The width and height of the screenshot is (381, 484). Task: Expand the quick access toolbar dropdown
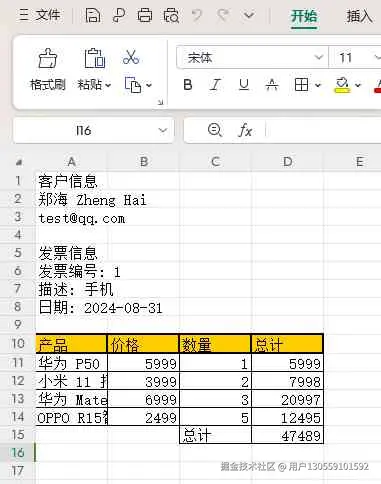pyautogui.click(x=249, y=15)
